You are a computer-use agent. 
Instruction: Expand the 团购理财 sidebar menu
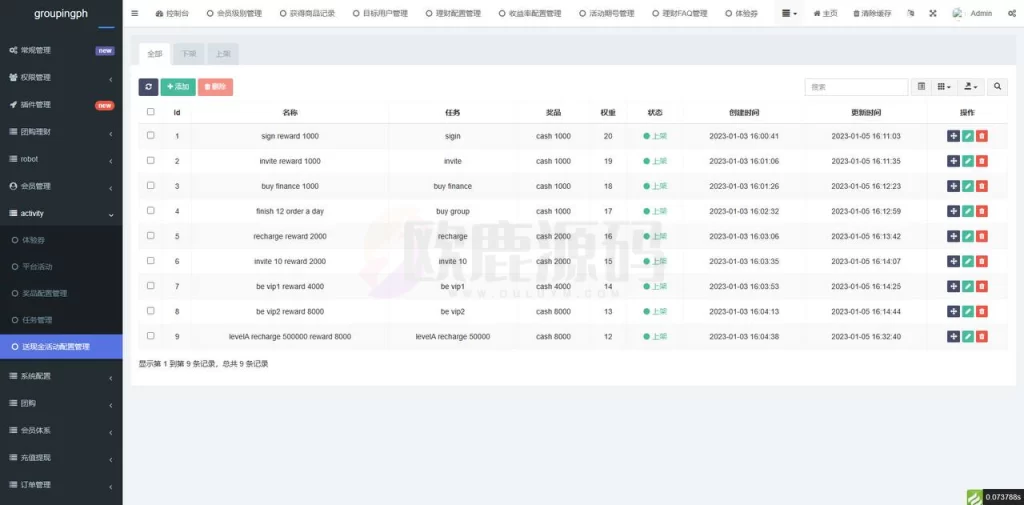point(61,132)
